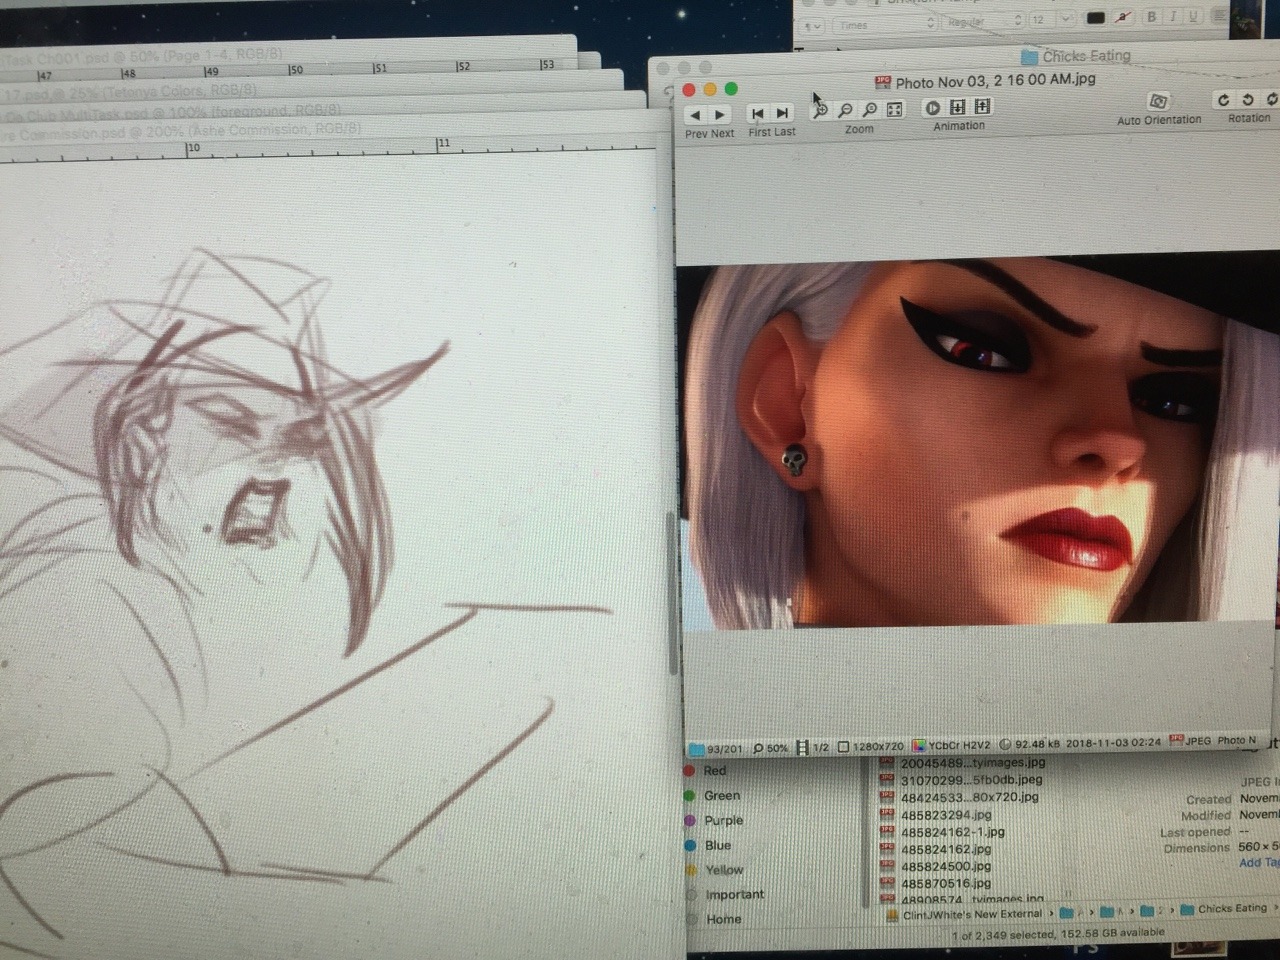Click the 1/2 frame status entry

pyautogui.click(x=812, y=747)
